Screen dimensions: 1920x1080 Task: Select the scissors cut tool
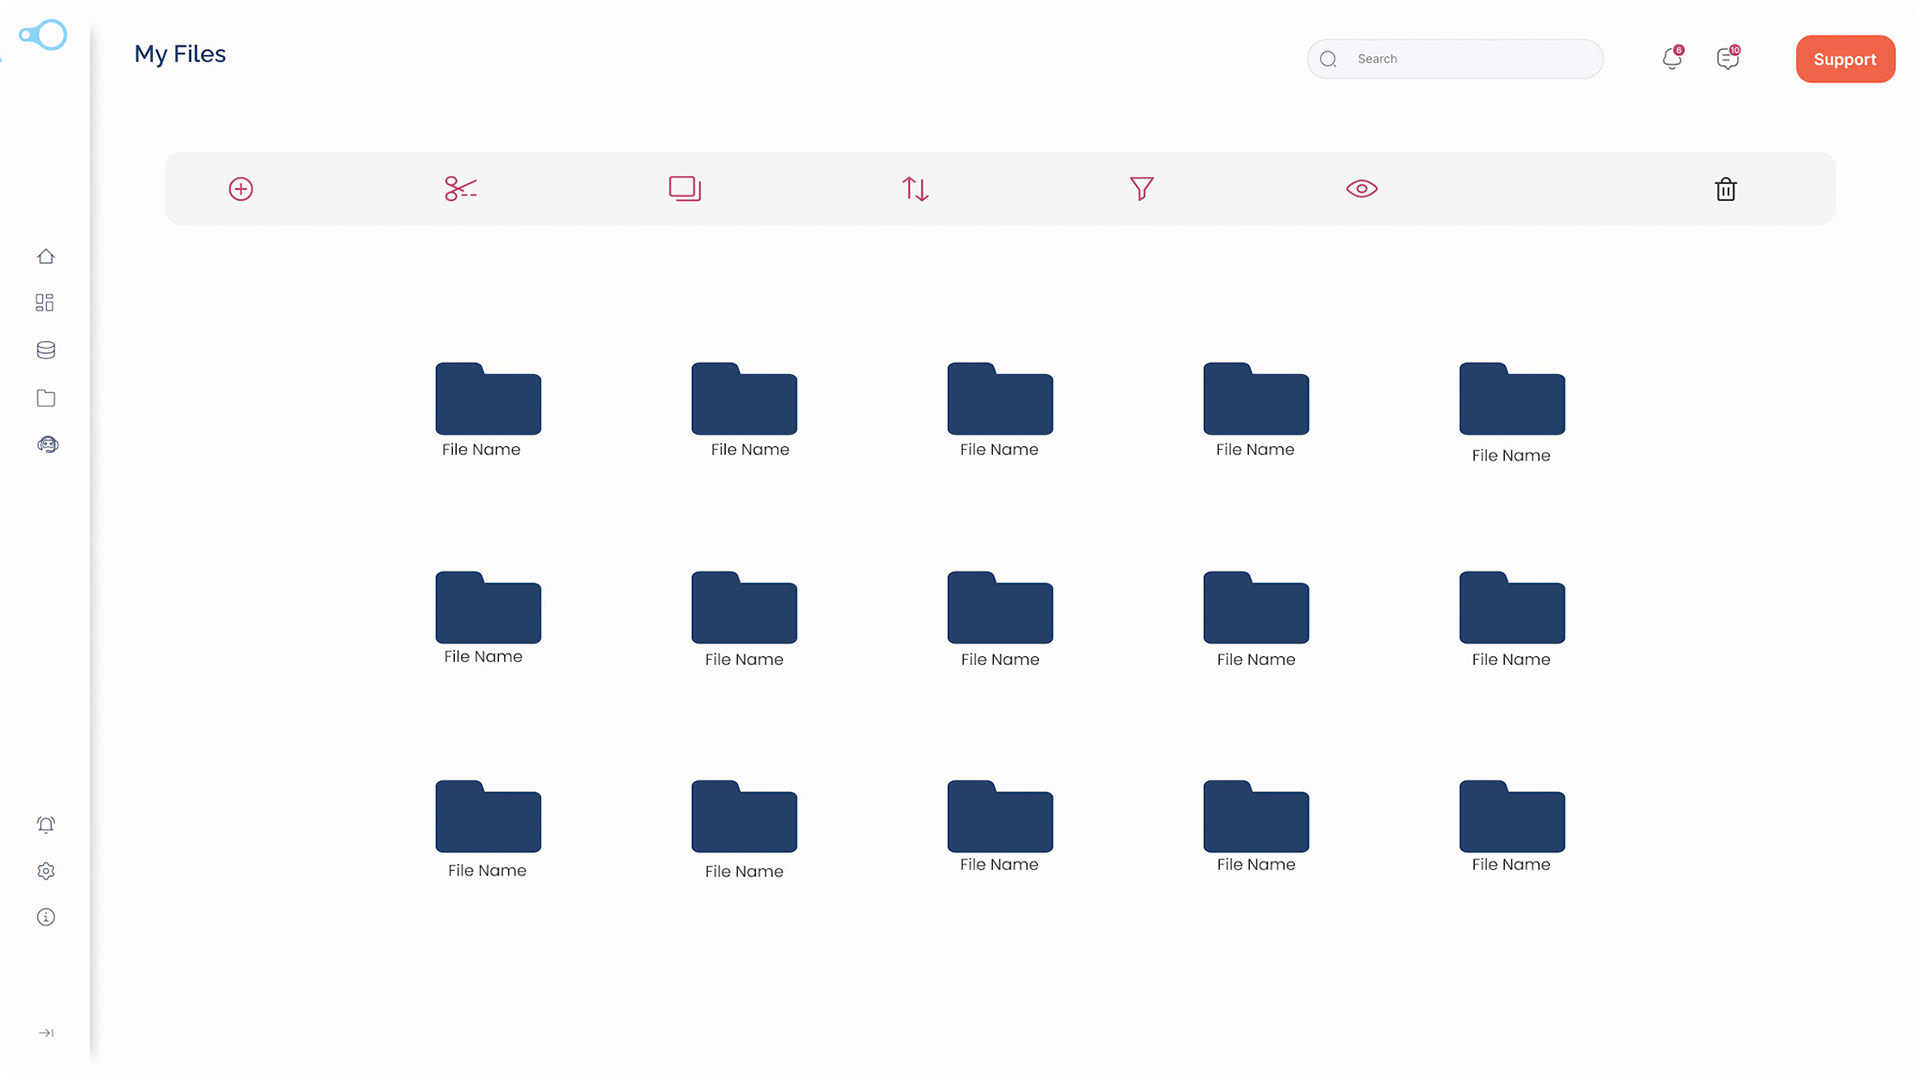[x=460, y=189]
